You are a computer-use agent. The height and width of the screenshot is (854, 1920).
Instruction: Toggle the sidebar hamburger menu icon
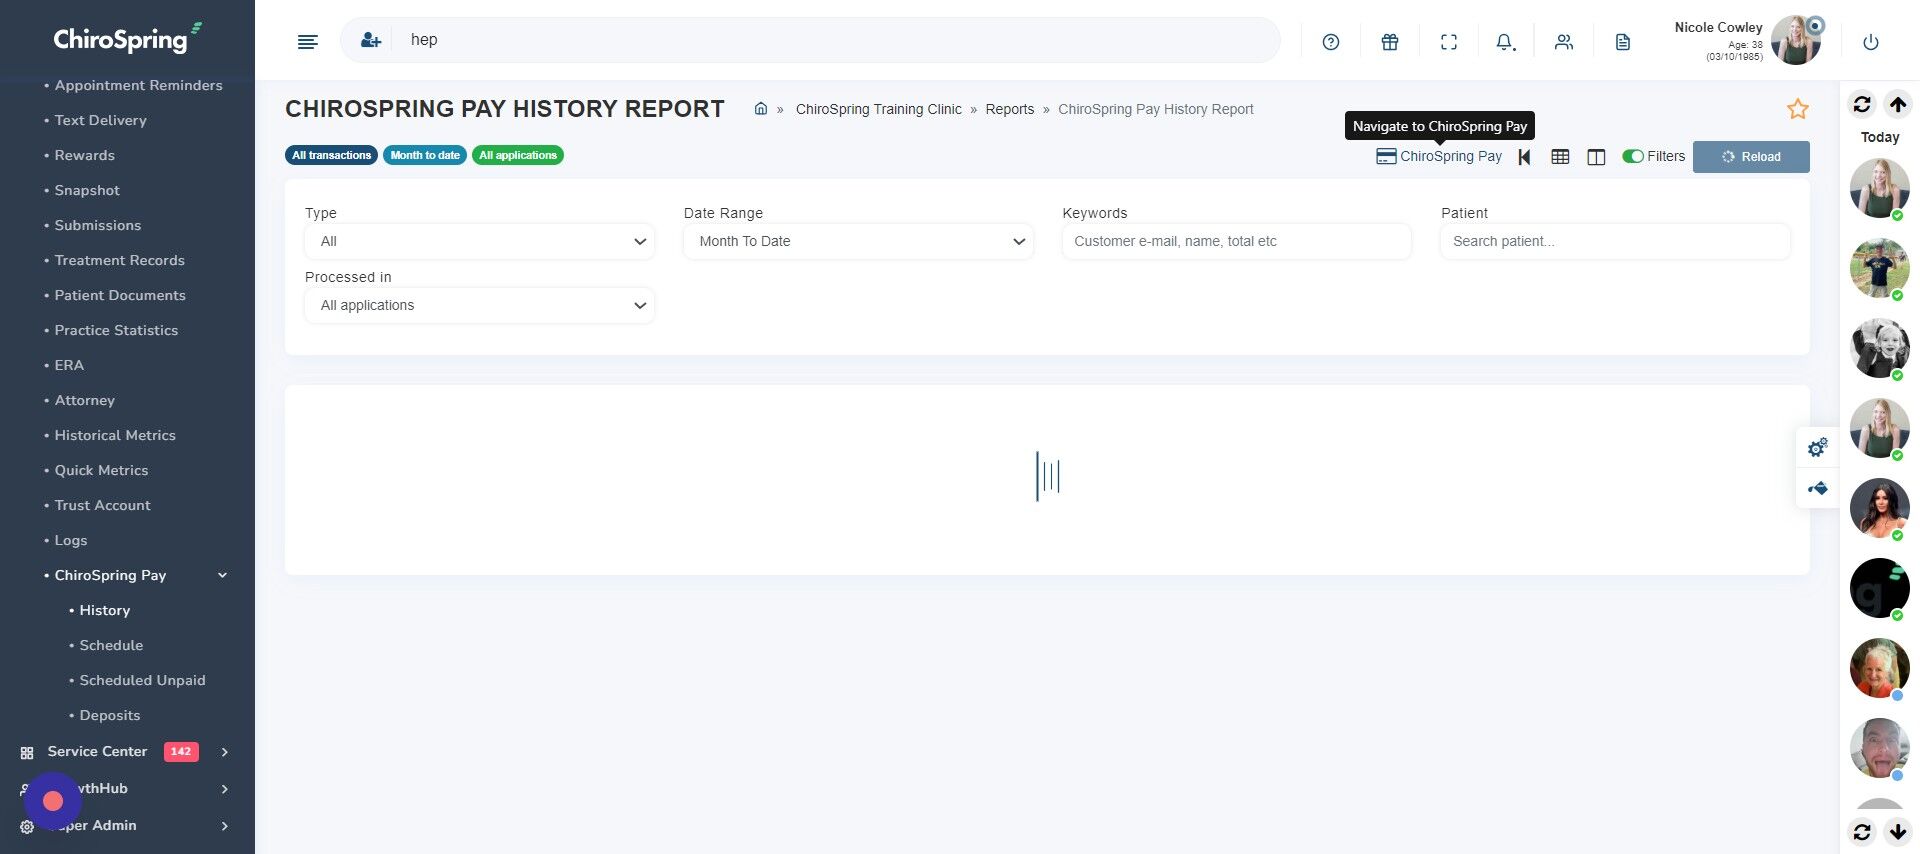[x=307, y=41]
